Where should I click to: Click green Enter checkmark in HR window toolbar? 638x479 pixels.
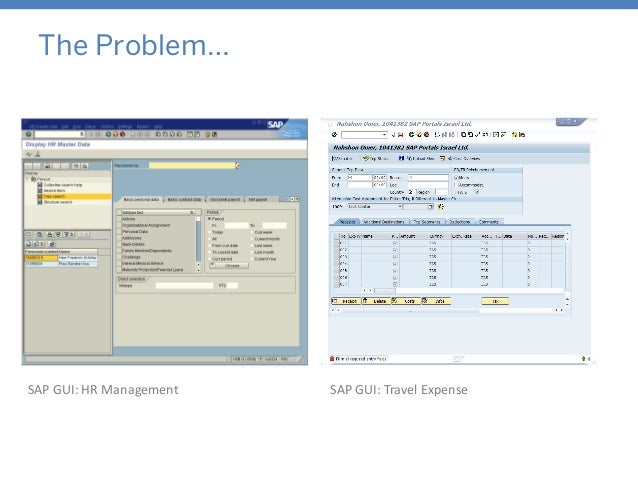28,134
